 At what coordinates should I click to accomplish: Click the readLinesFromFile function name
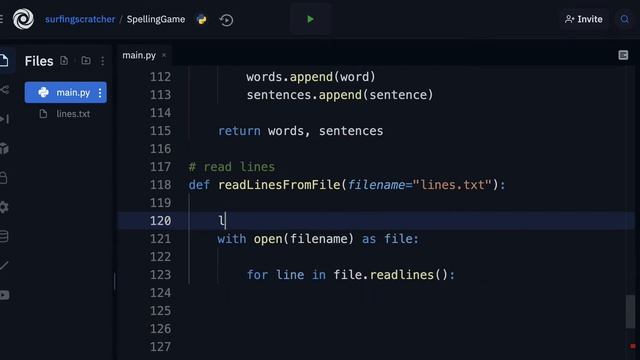pos(279,185)
